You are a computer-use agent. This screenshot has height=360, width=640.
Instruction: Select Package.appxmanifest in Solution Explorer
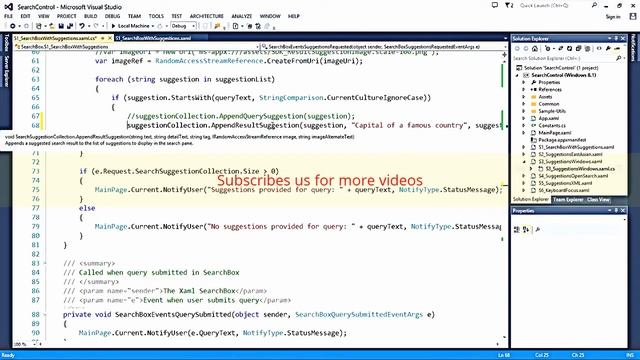pyautogui.click(x=562, y=140)
